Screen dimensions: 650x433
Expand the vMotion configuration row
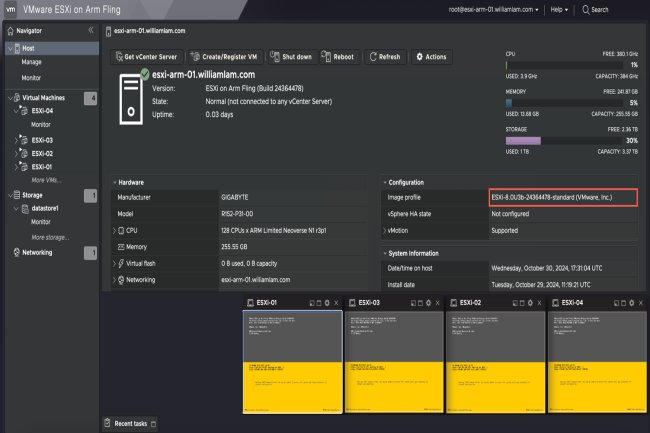click(x=384, y=230)
